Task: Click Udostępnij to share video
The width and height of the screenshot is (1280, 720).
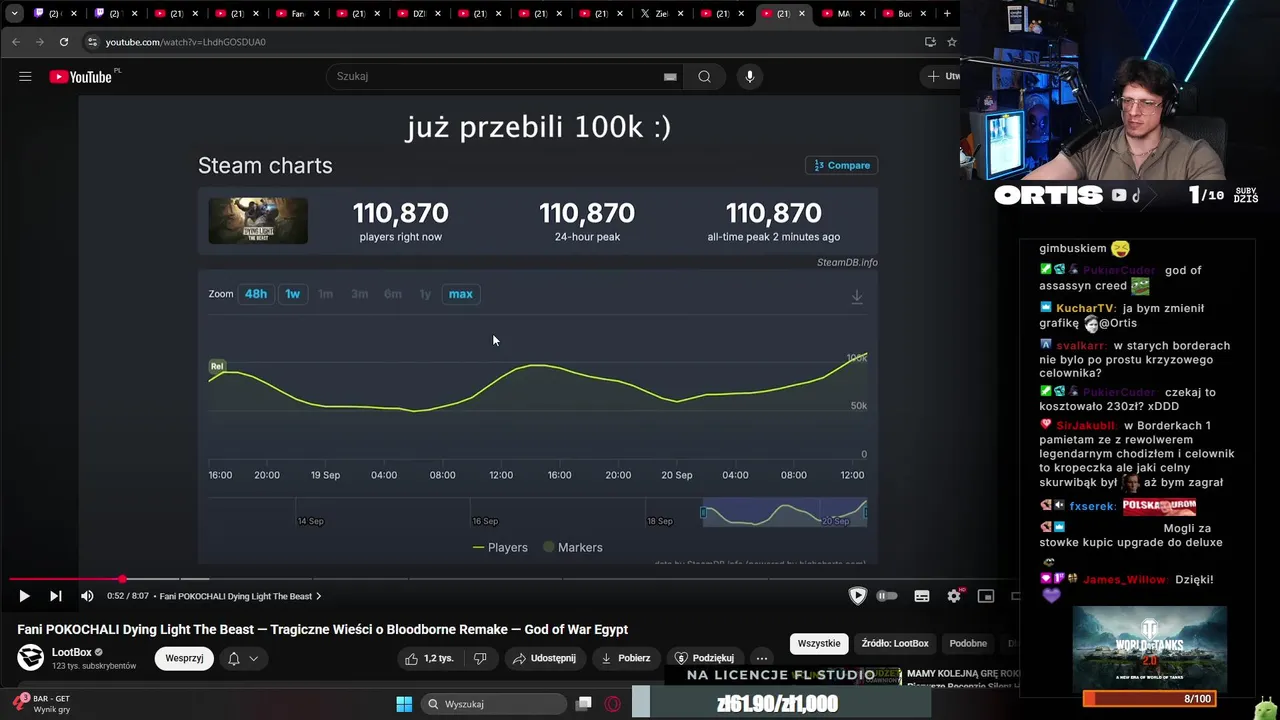Action: point(544,658)
